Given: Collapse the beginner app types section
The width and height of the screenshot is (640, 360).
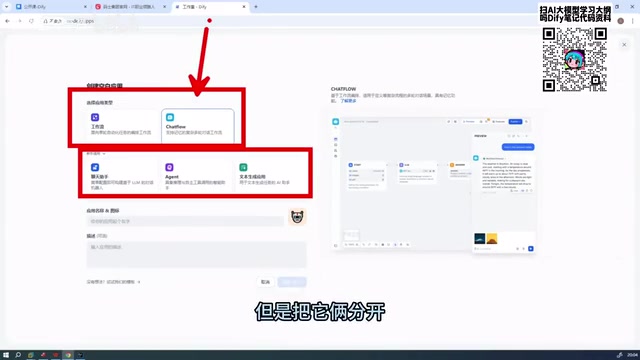Looking at the screenshot, I should click(x=96, y=154).
